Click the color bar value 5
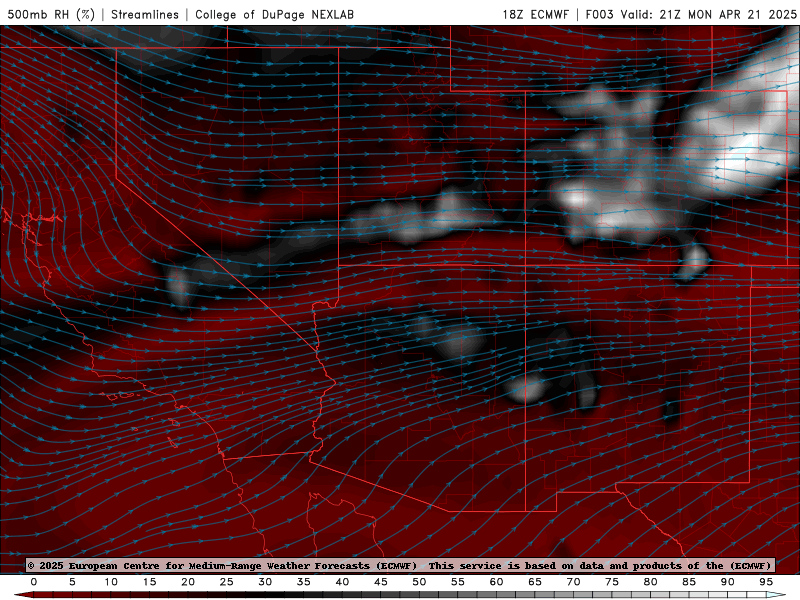Screen dimensions: 800x600 tap(72, 582)
